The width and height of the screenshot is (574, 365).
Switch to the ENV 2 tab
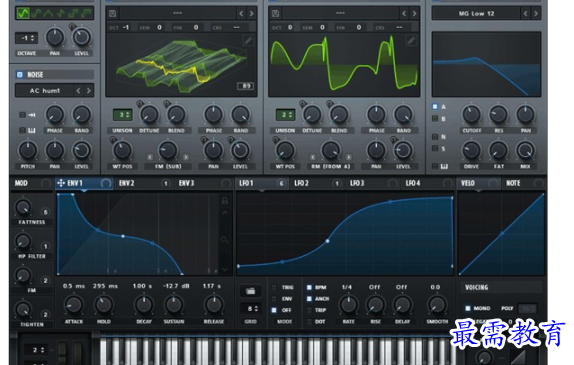[x=127, y=183]
